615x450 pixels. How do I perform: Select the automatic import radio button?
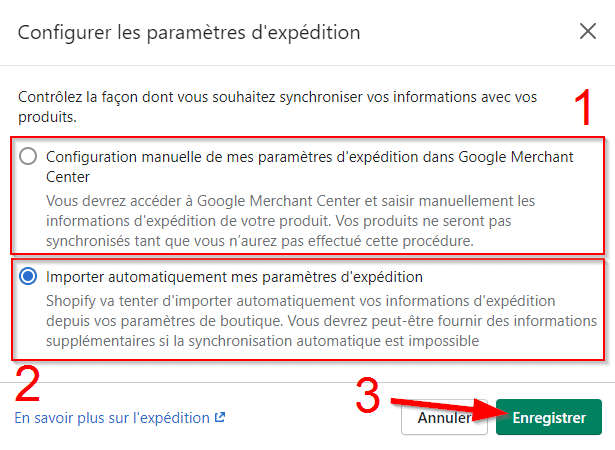pyautogui.click(x=28, y=276)
